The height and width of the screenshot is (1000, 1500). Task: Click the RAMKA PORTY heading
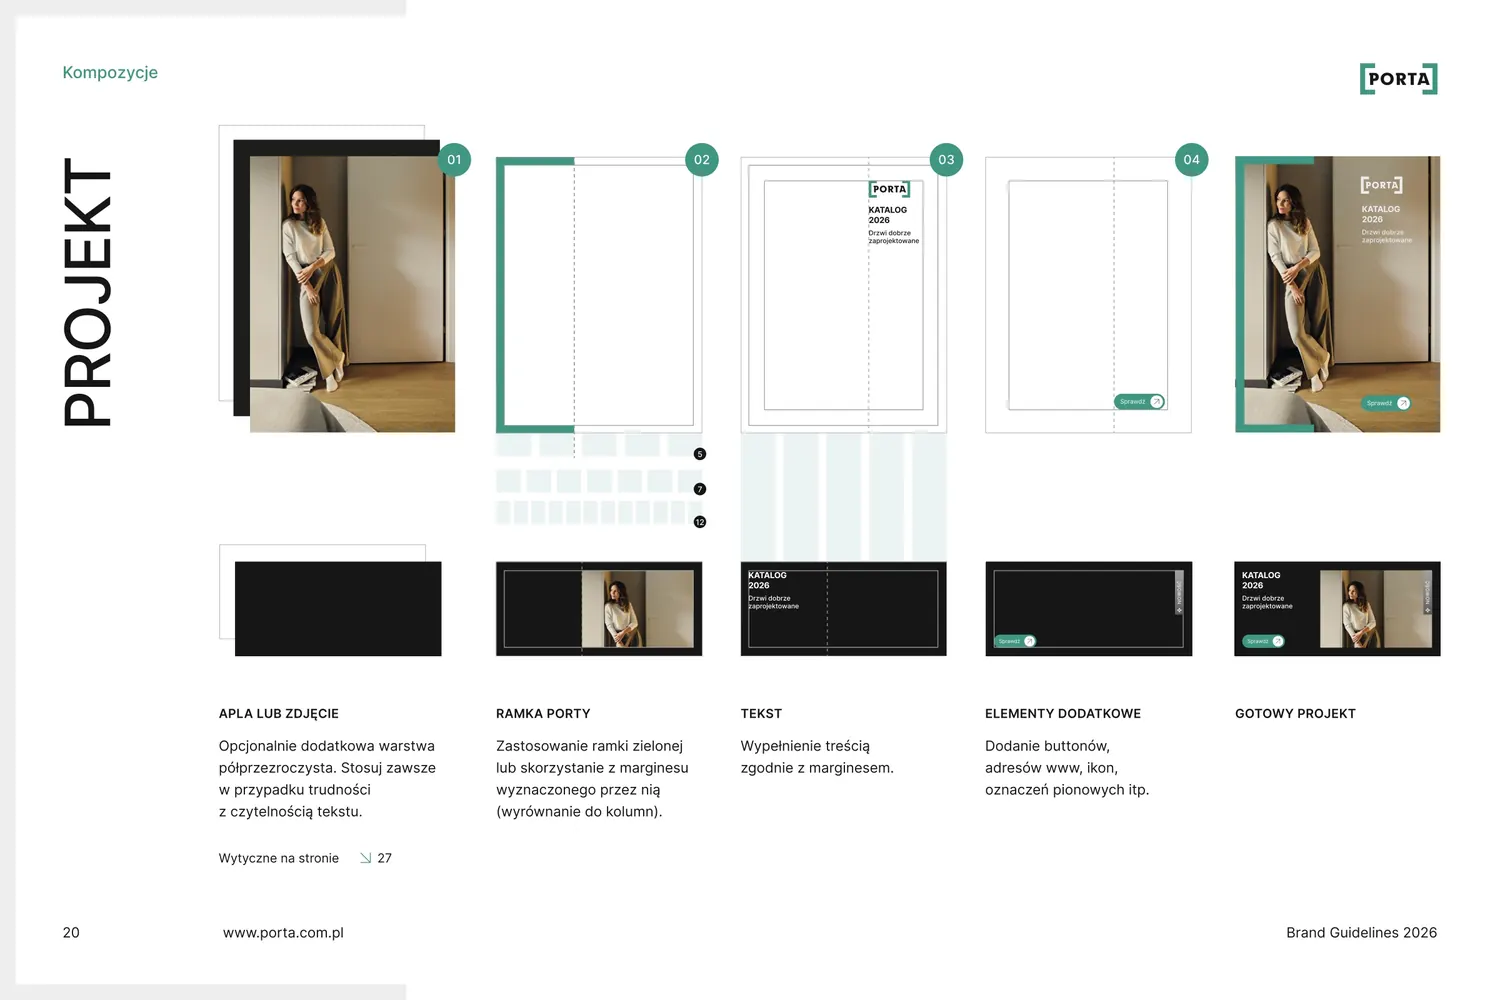click(x=543, y=714)
